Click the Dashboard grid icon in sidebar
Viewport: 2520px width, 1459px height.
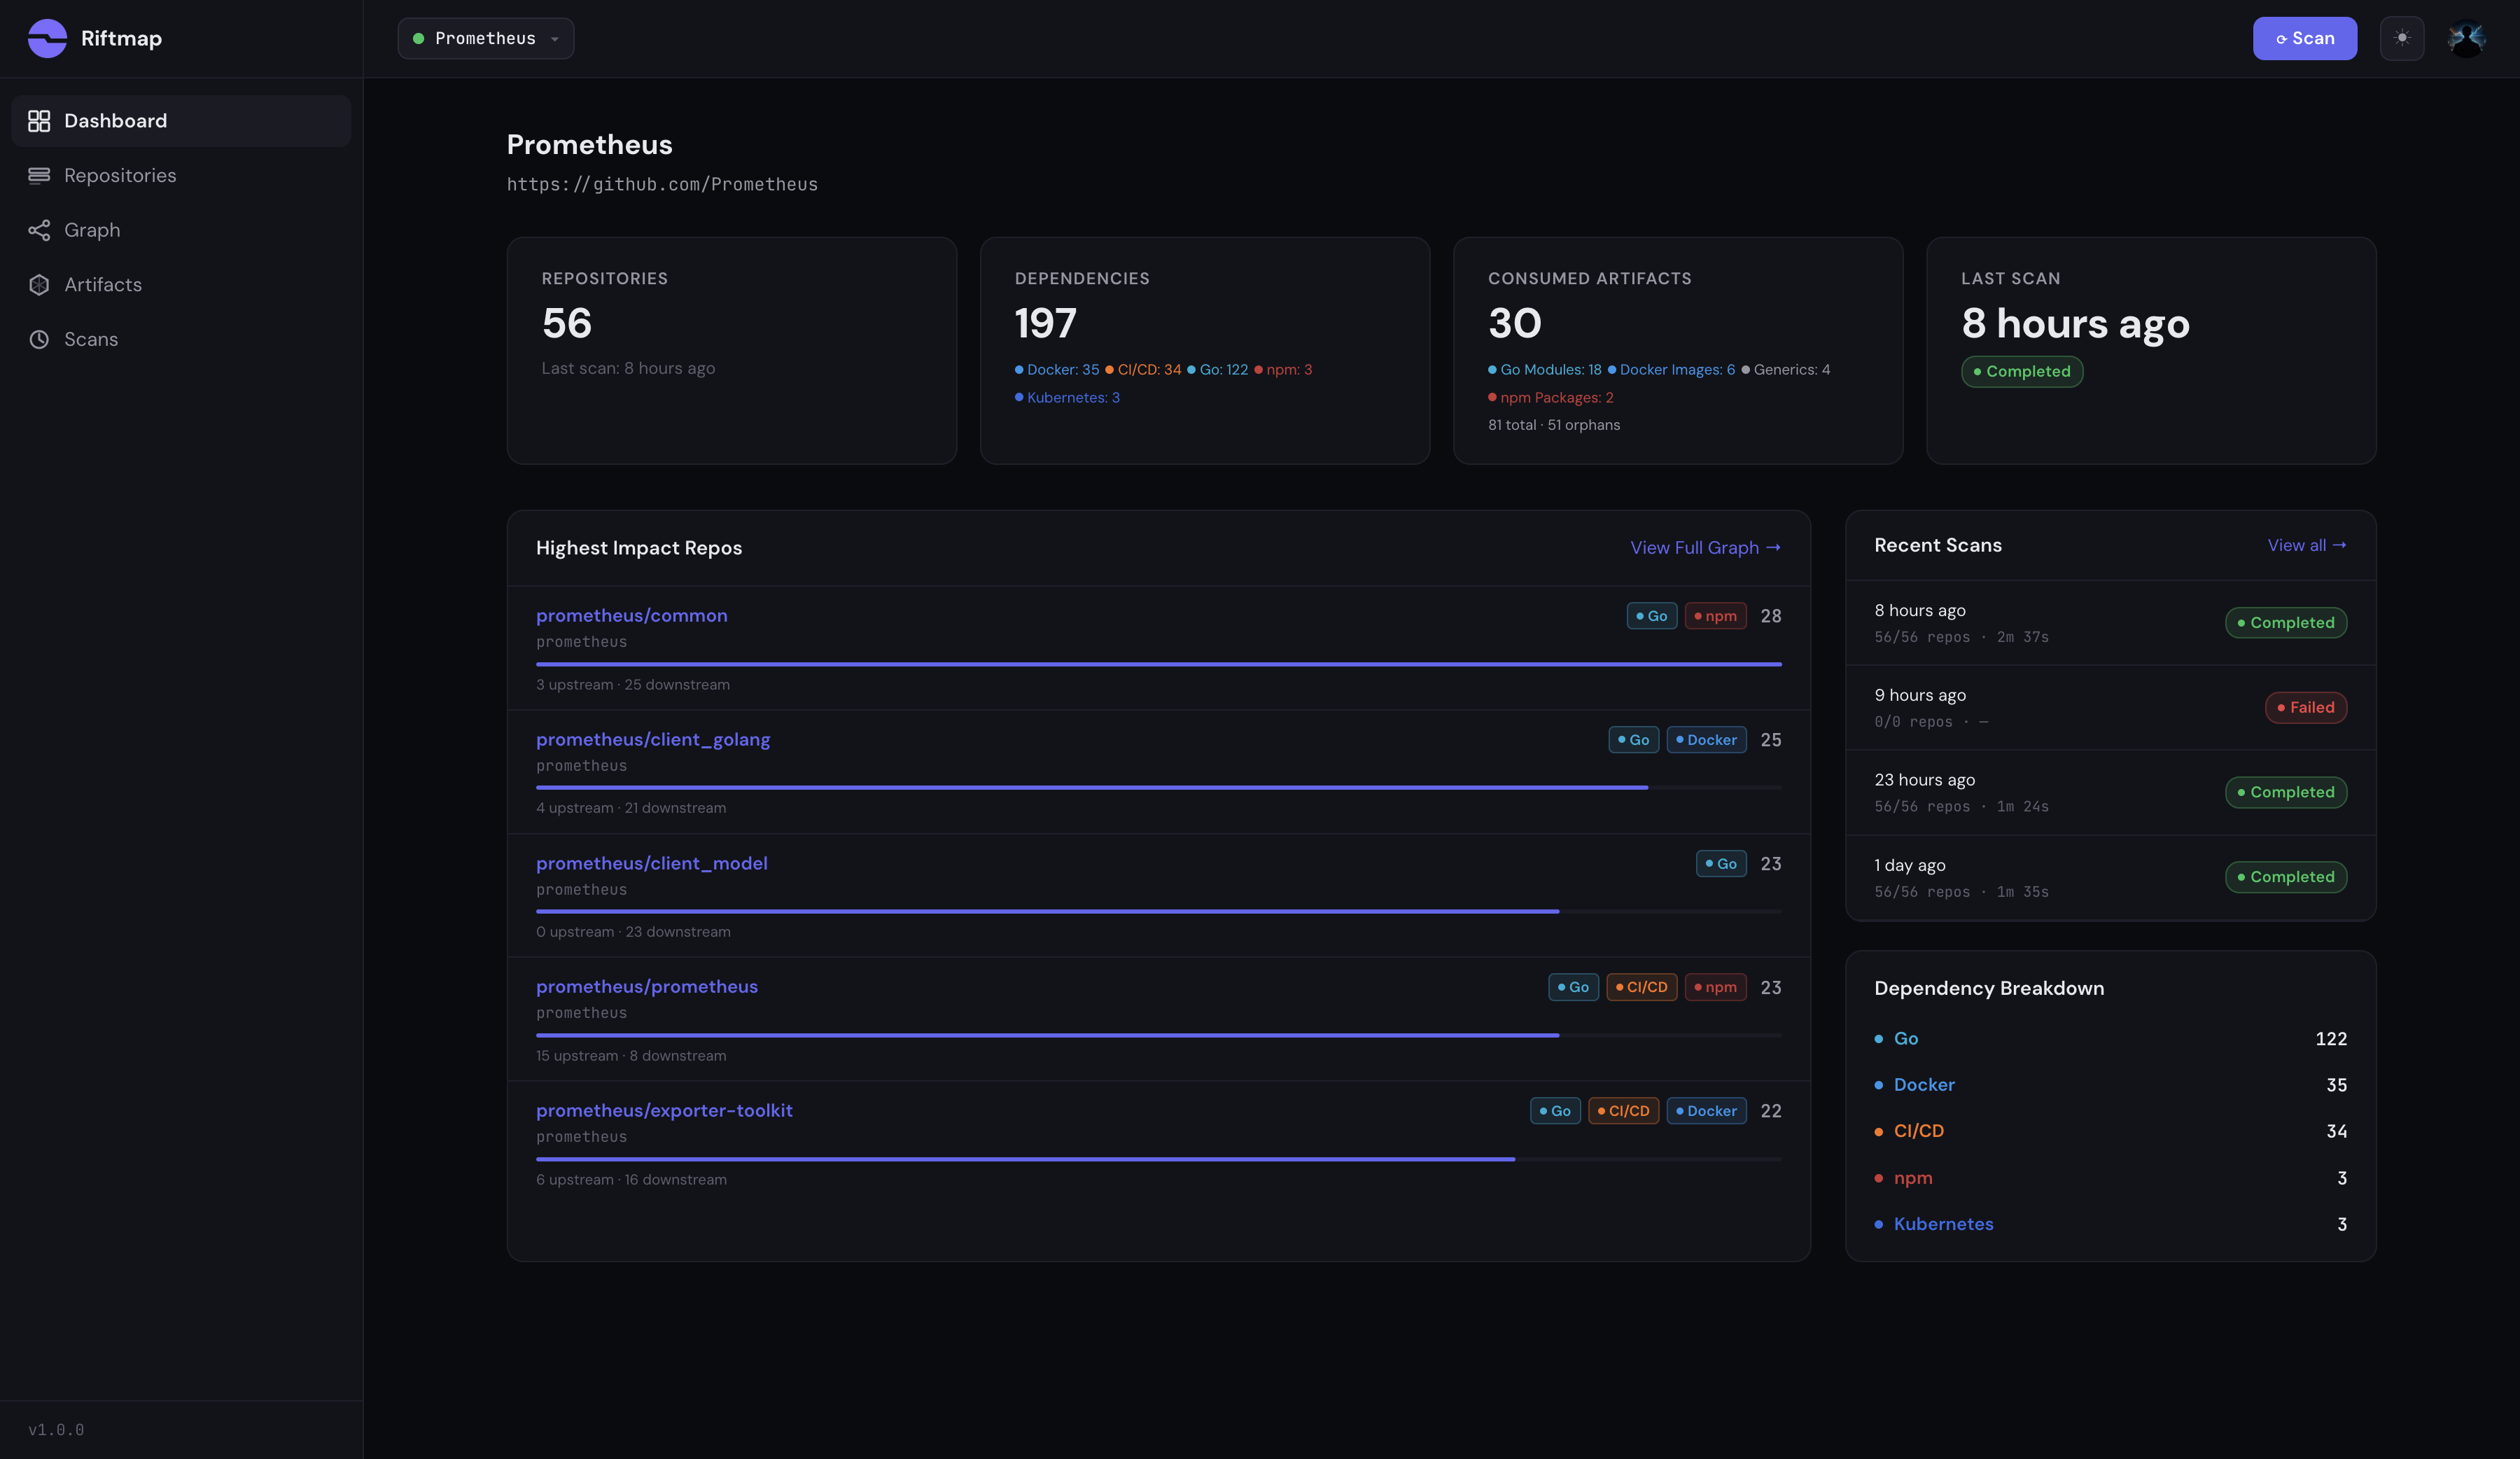39,121
